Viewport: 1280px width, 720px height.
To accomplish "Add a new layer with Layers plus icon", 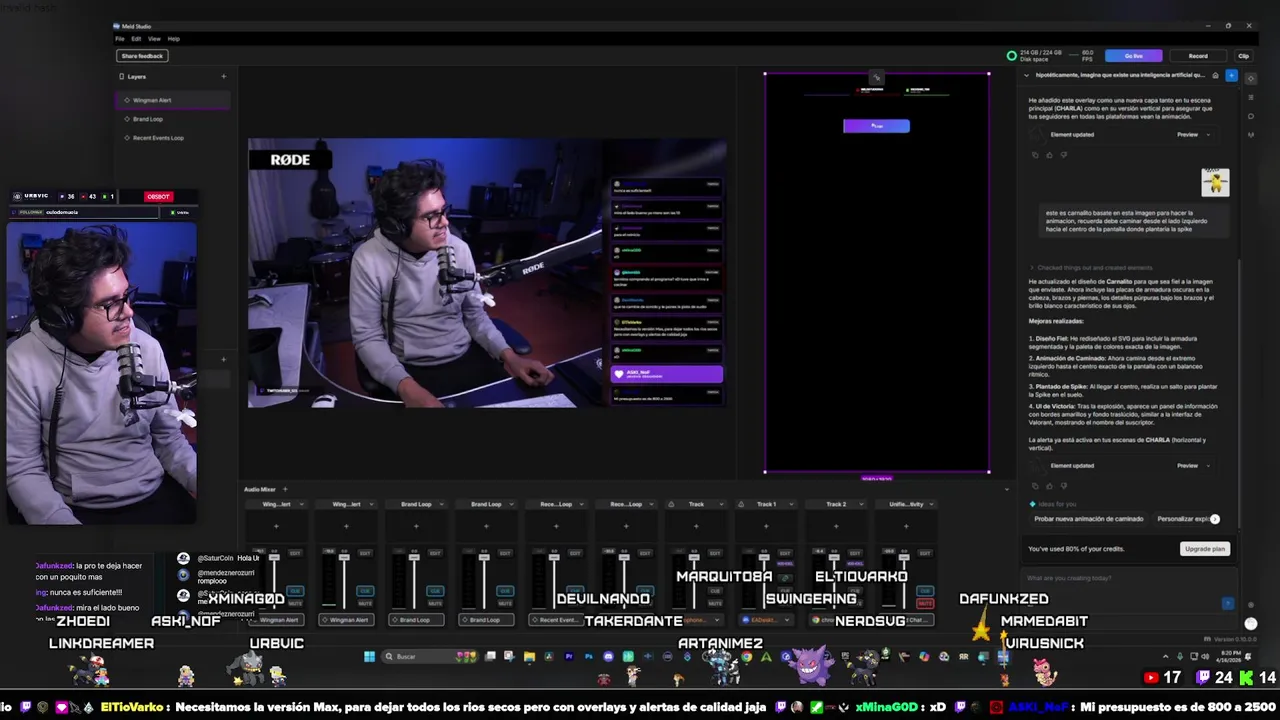I will point(223,76).
